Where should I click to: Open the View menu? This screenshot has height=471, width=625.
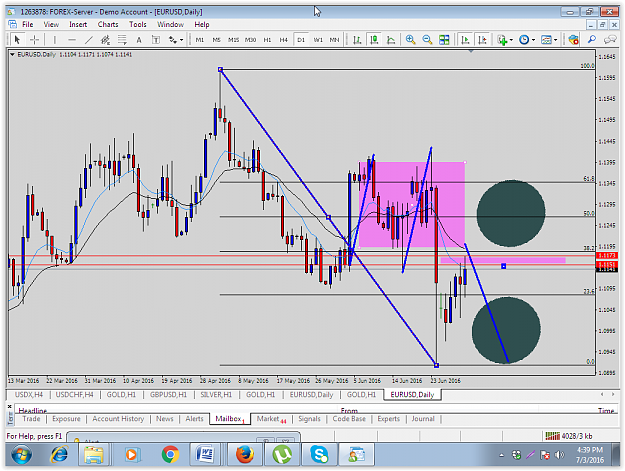tap(51, 24)
